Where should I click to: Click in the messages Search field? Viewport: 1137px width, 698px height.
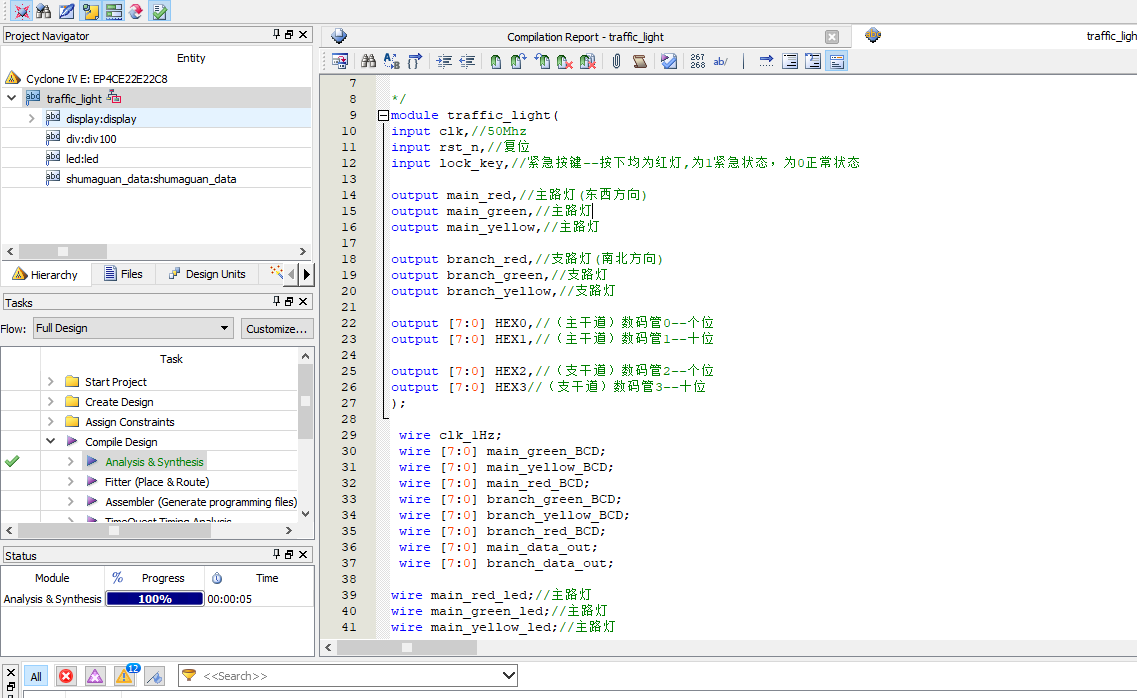(348, 676)
